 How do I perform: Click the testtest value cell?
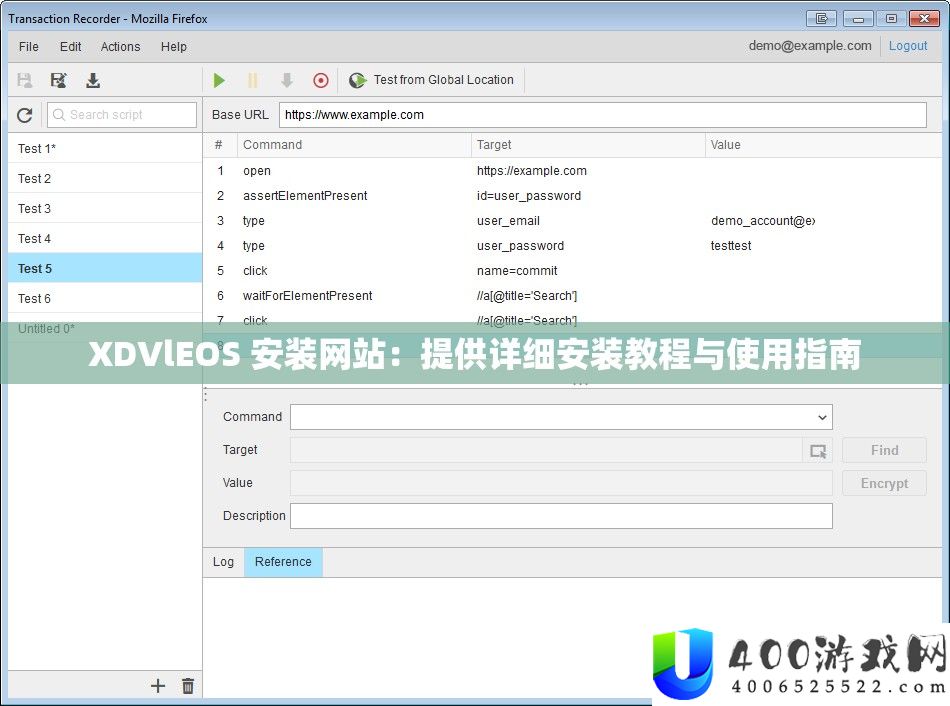point(731,246)
